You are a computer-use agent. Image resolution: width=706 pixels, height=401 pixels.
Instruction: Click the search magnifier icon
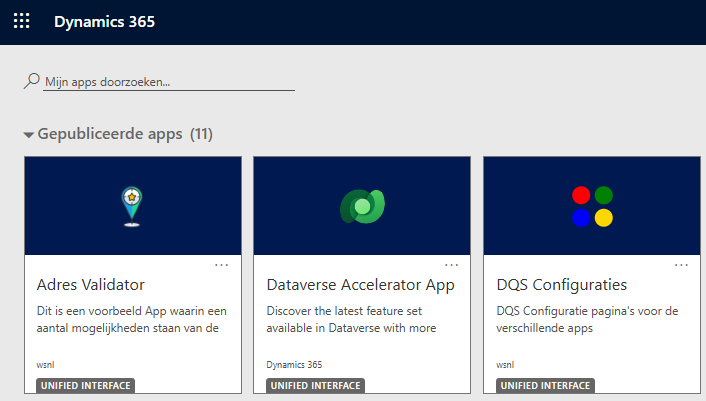point(31,81)
